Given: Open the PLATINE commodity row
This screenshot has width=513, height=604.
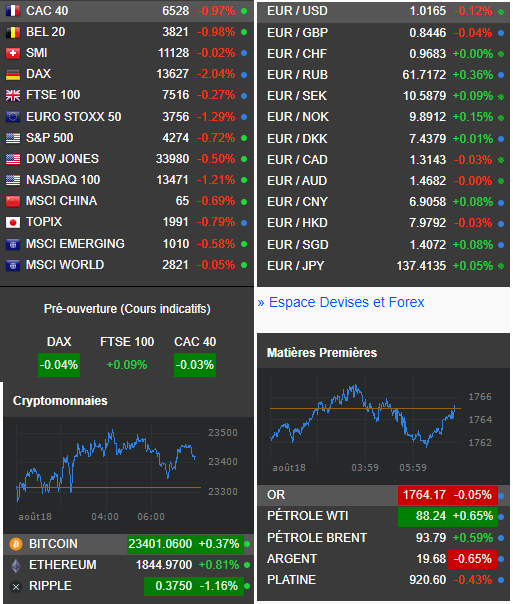Looking at the screenshot, I should (x=383, y=580).
